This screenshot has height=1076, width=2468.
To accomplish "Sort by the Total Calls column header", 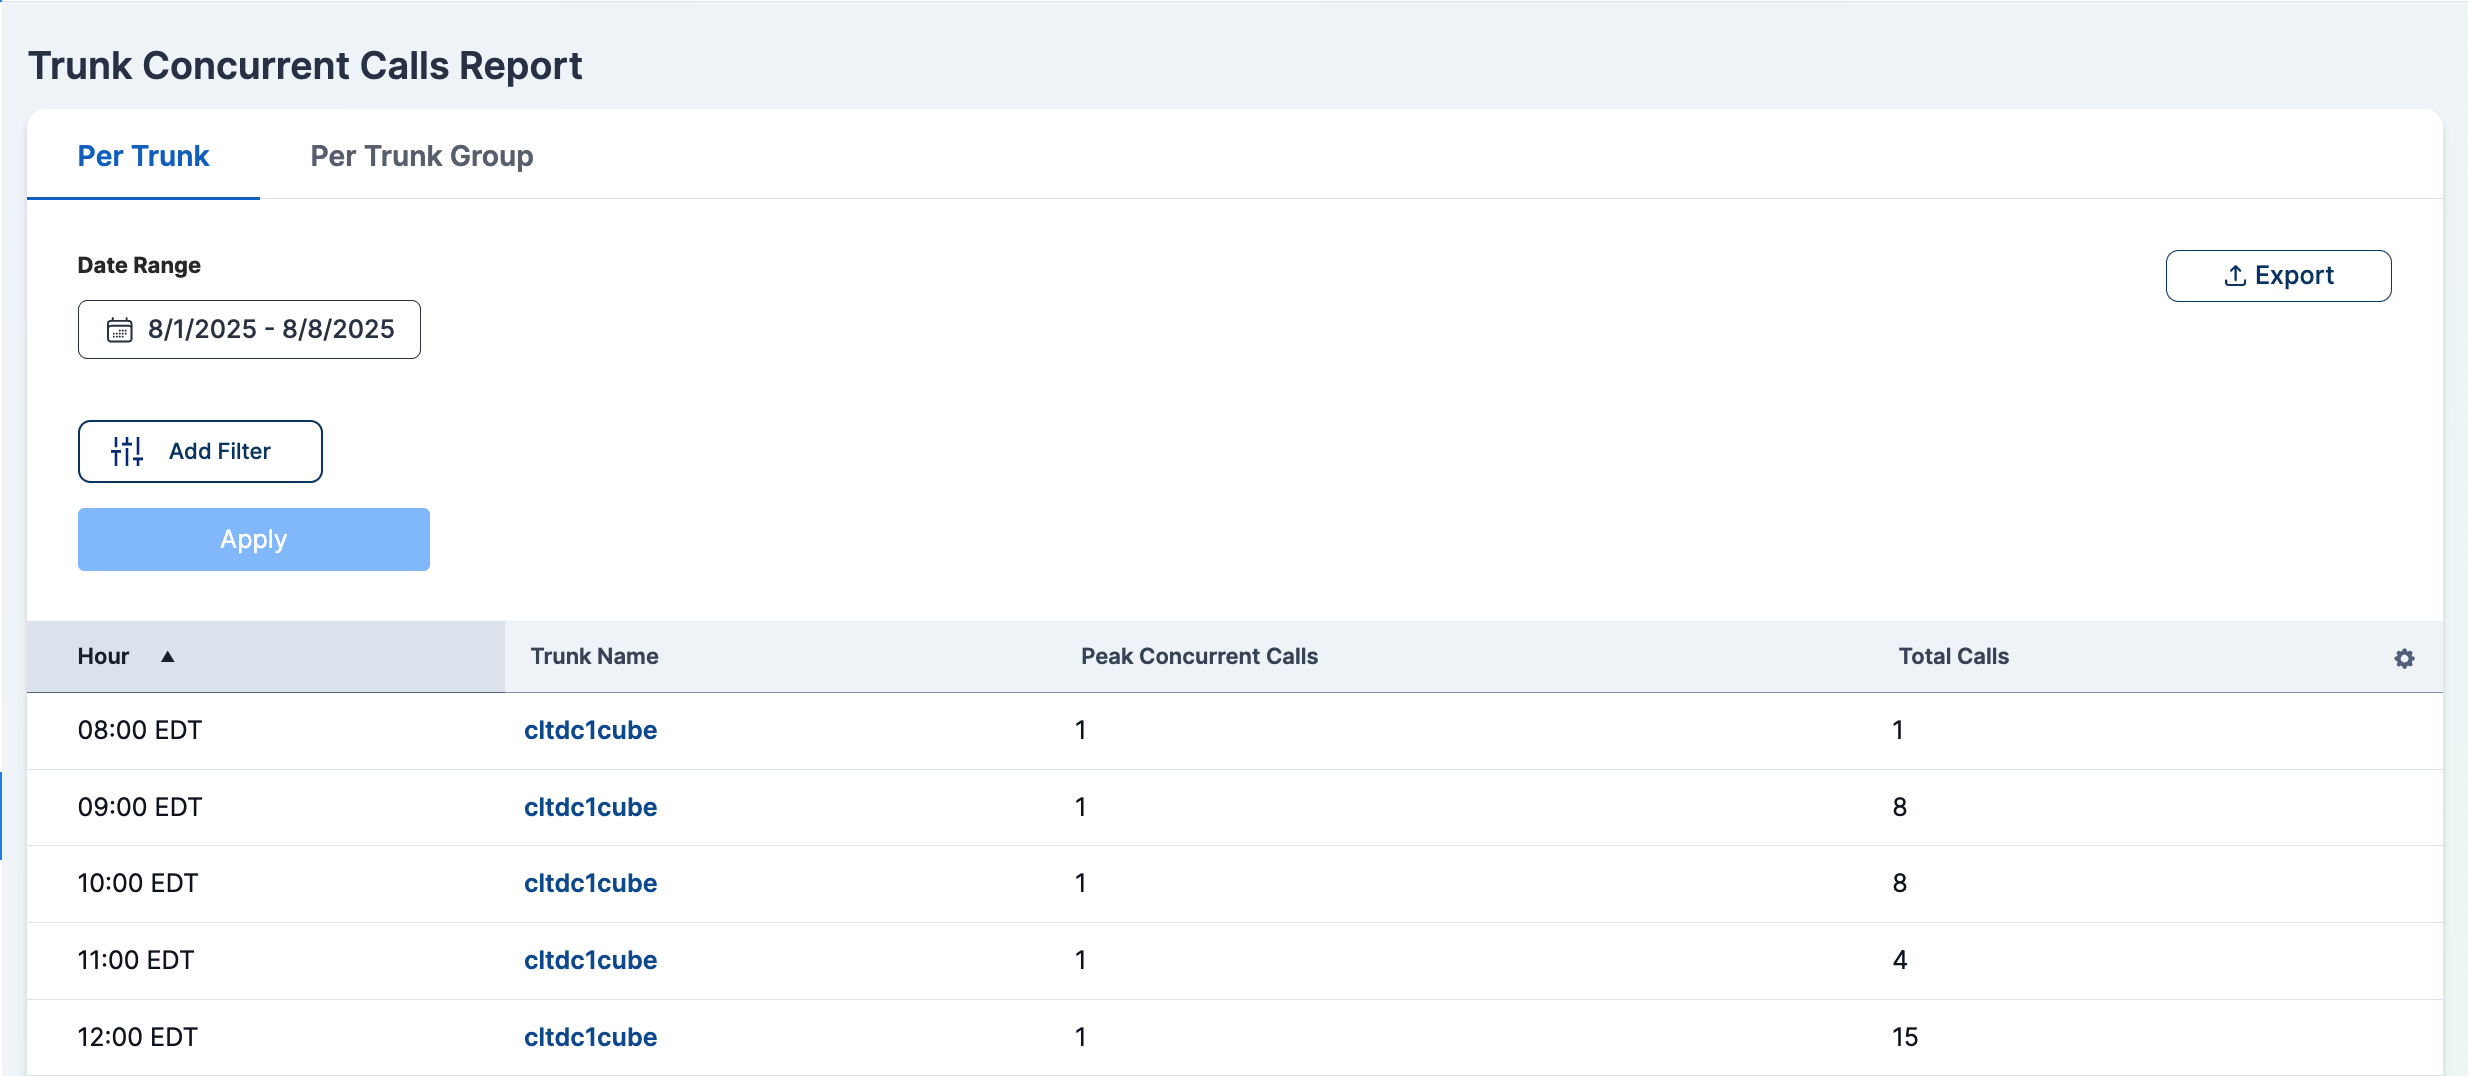I will 1953,657.
